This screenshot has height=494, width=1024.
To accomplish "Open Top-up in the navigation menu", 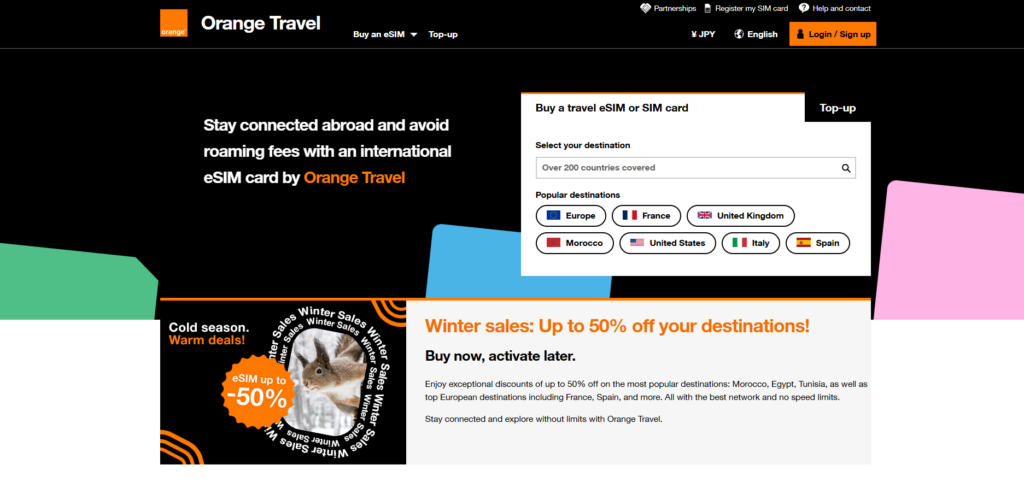I will pyautogui.click(x=443, y=35).
